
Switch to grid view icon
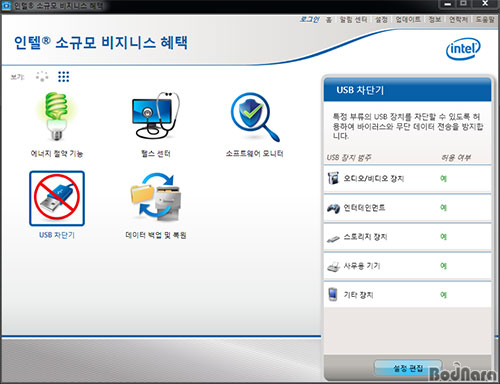point(63,77)
